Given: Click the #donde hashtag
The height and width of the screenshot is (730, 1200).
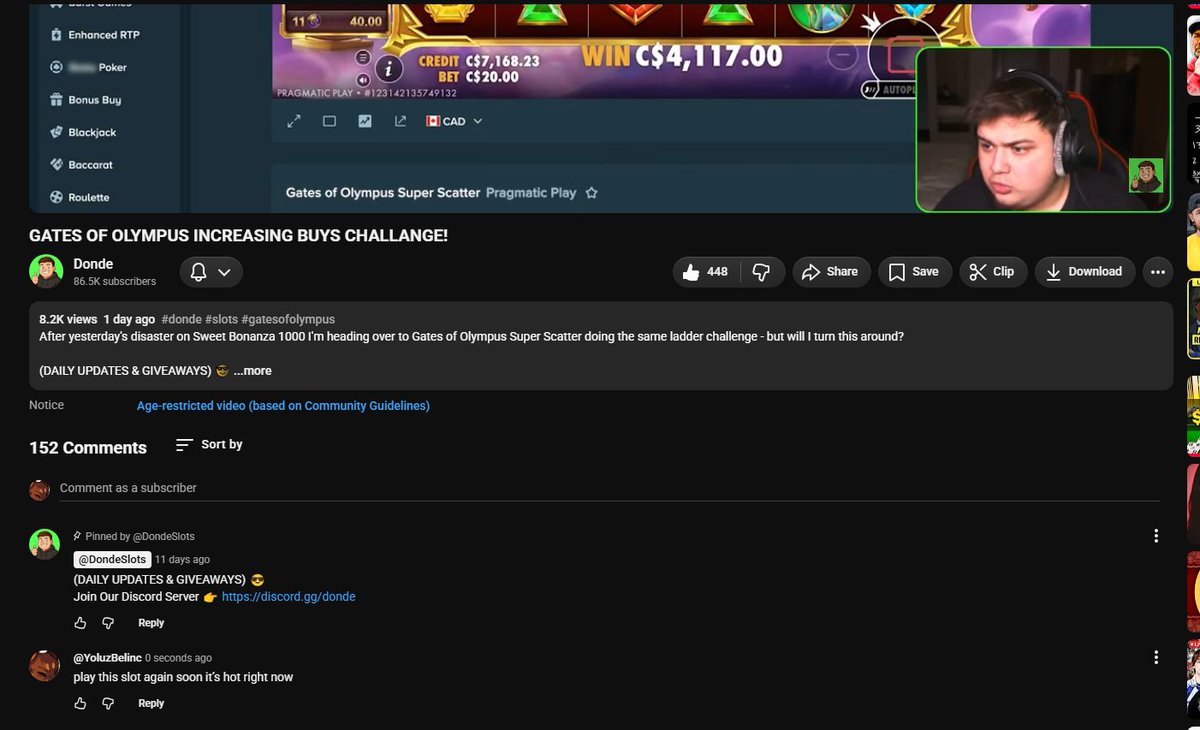Looking at the screenshot, I should [181, 319].
